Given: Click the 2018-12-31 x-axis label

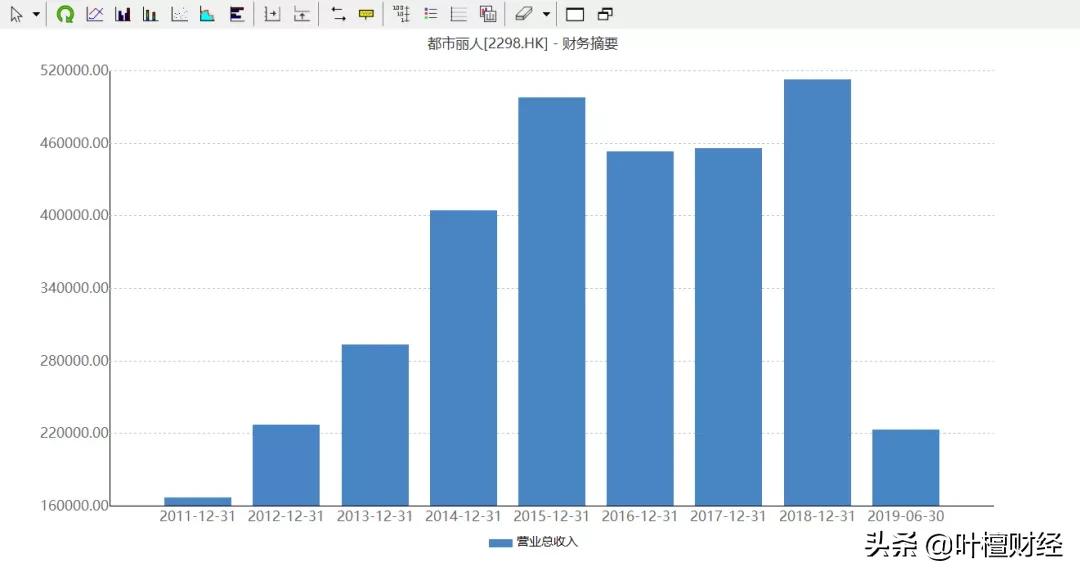Looking at the screenshot, I should [x=817, y=516].
